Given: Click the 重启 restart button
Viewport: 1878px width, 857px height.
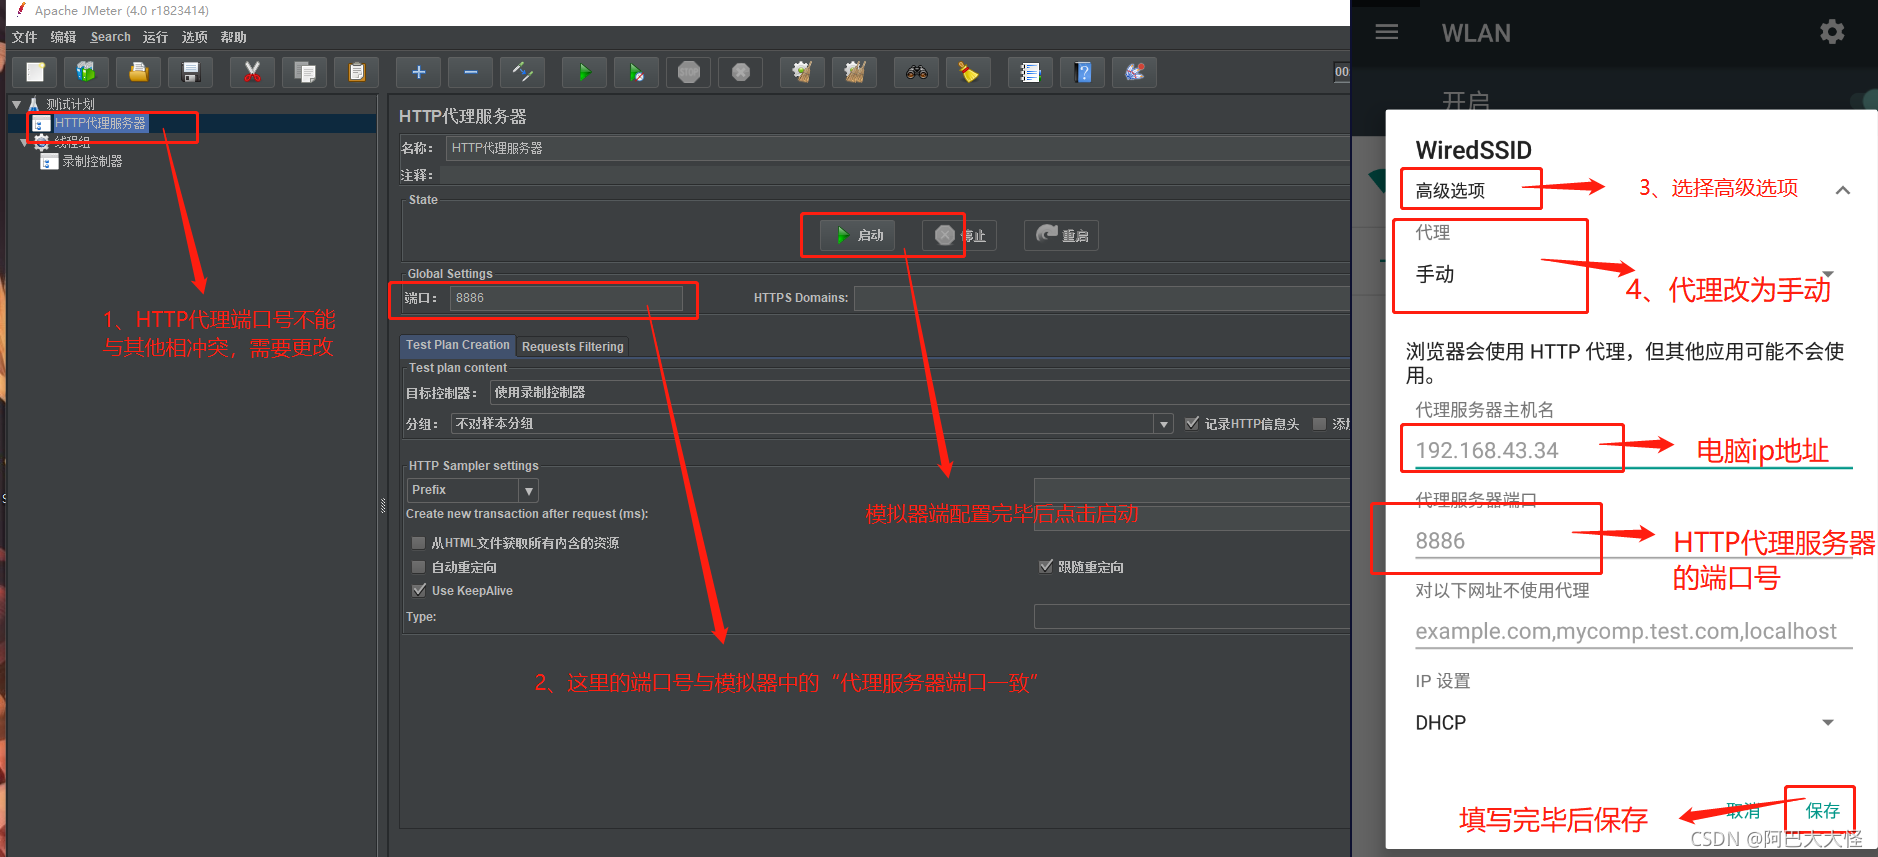Looking at the screenshot, I should 1062,235.
